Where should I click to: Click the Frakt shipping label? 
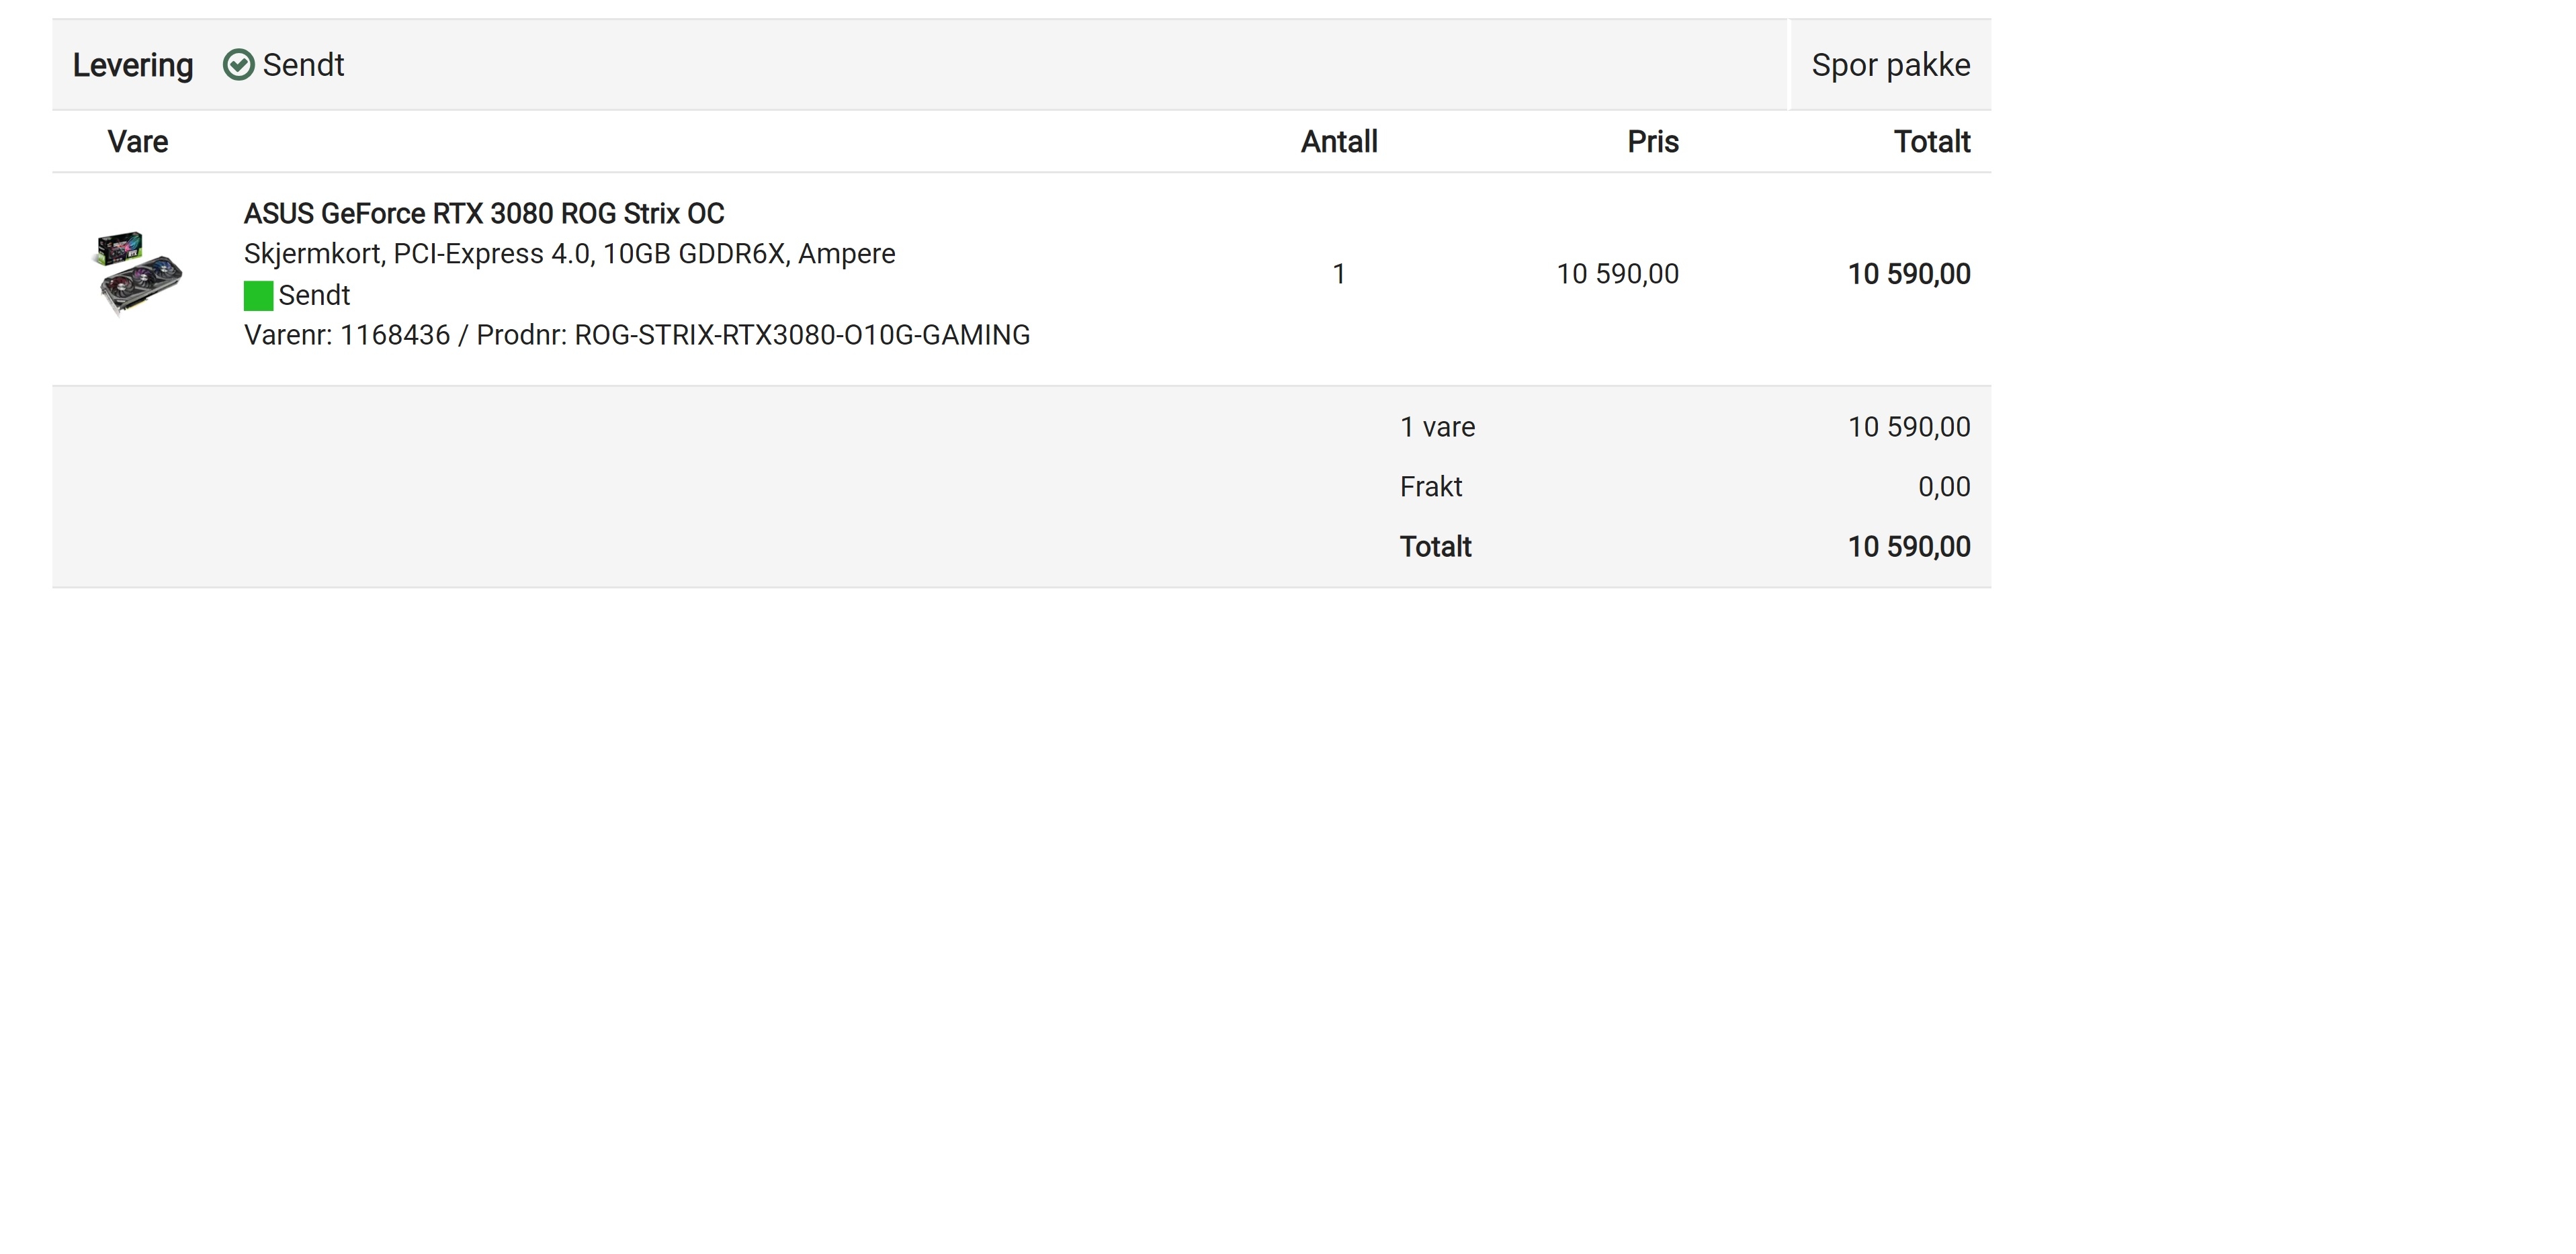[1431, 487]
